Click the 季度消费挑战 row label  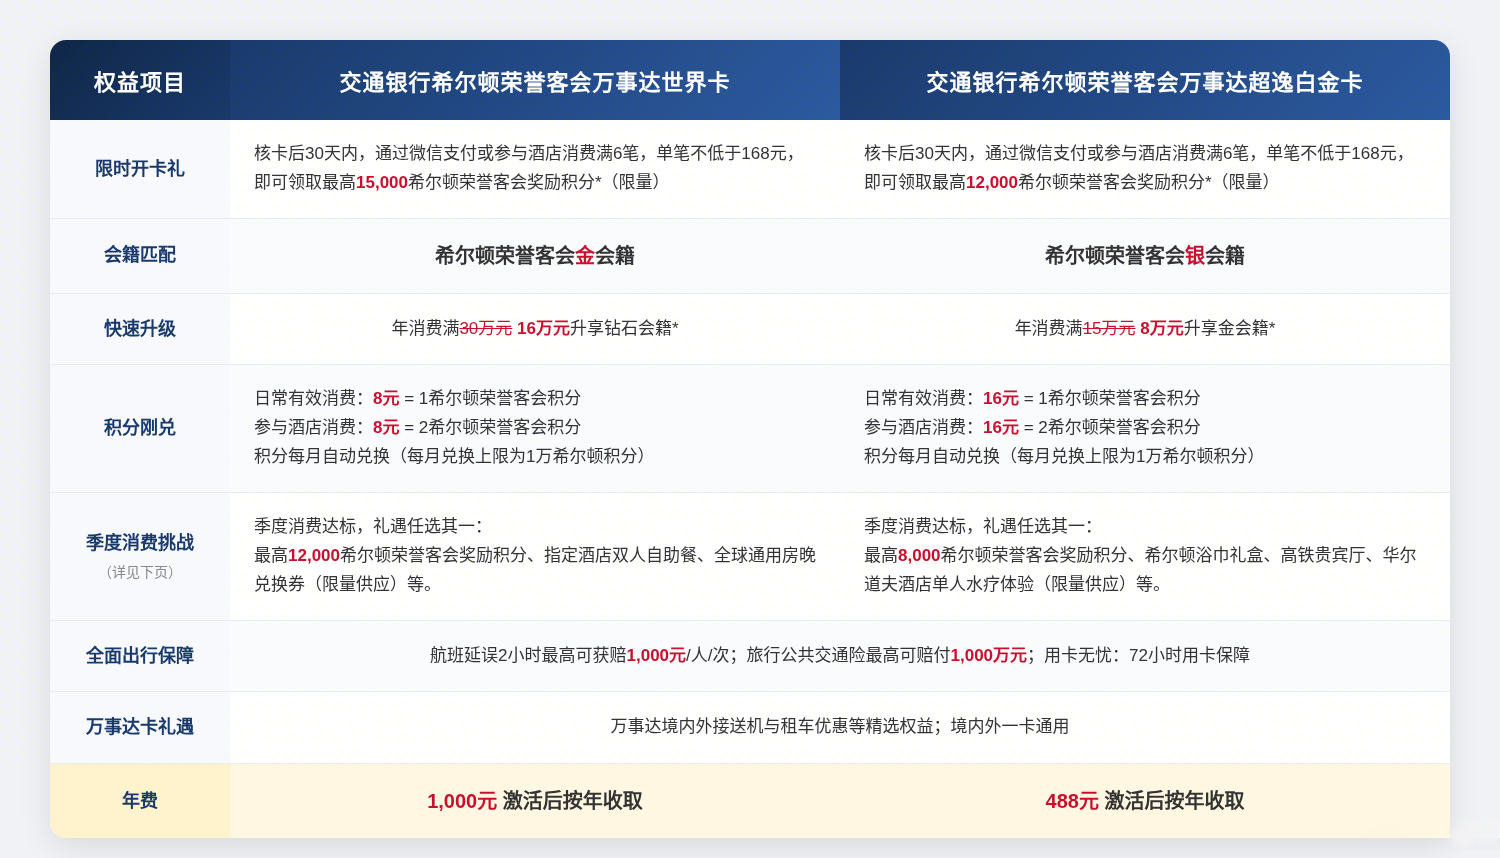pos(139,543)
